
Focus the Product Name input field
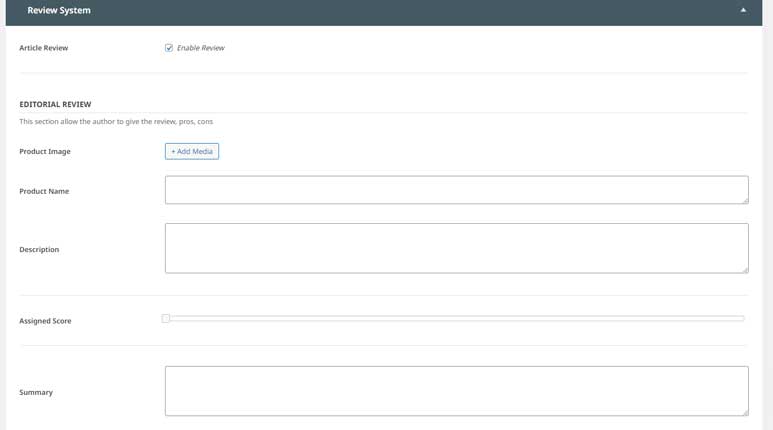point(456,190)
